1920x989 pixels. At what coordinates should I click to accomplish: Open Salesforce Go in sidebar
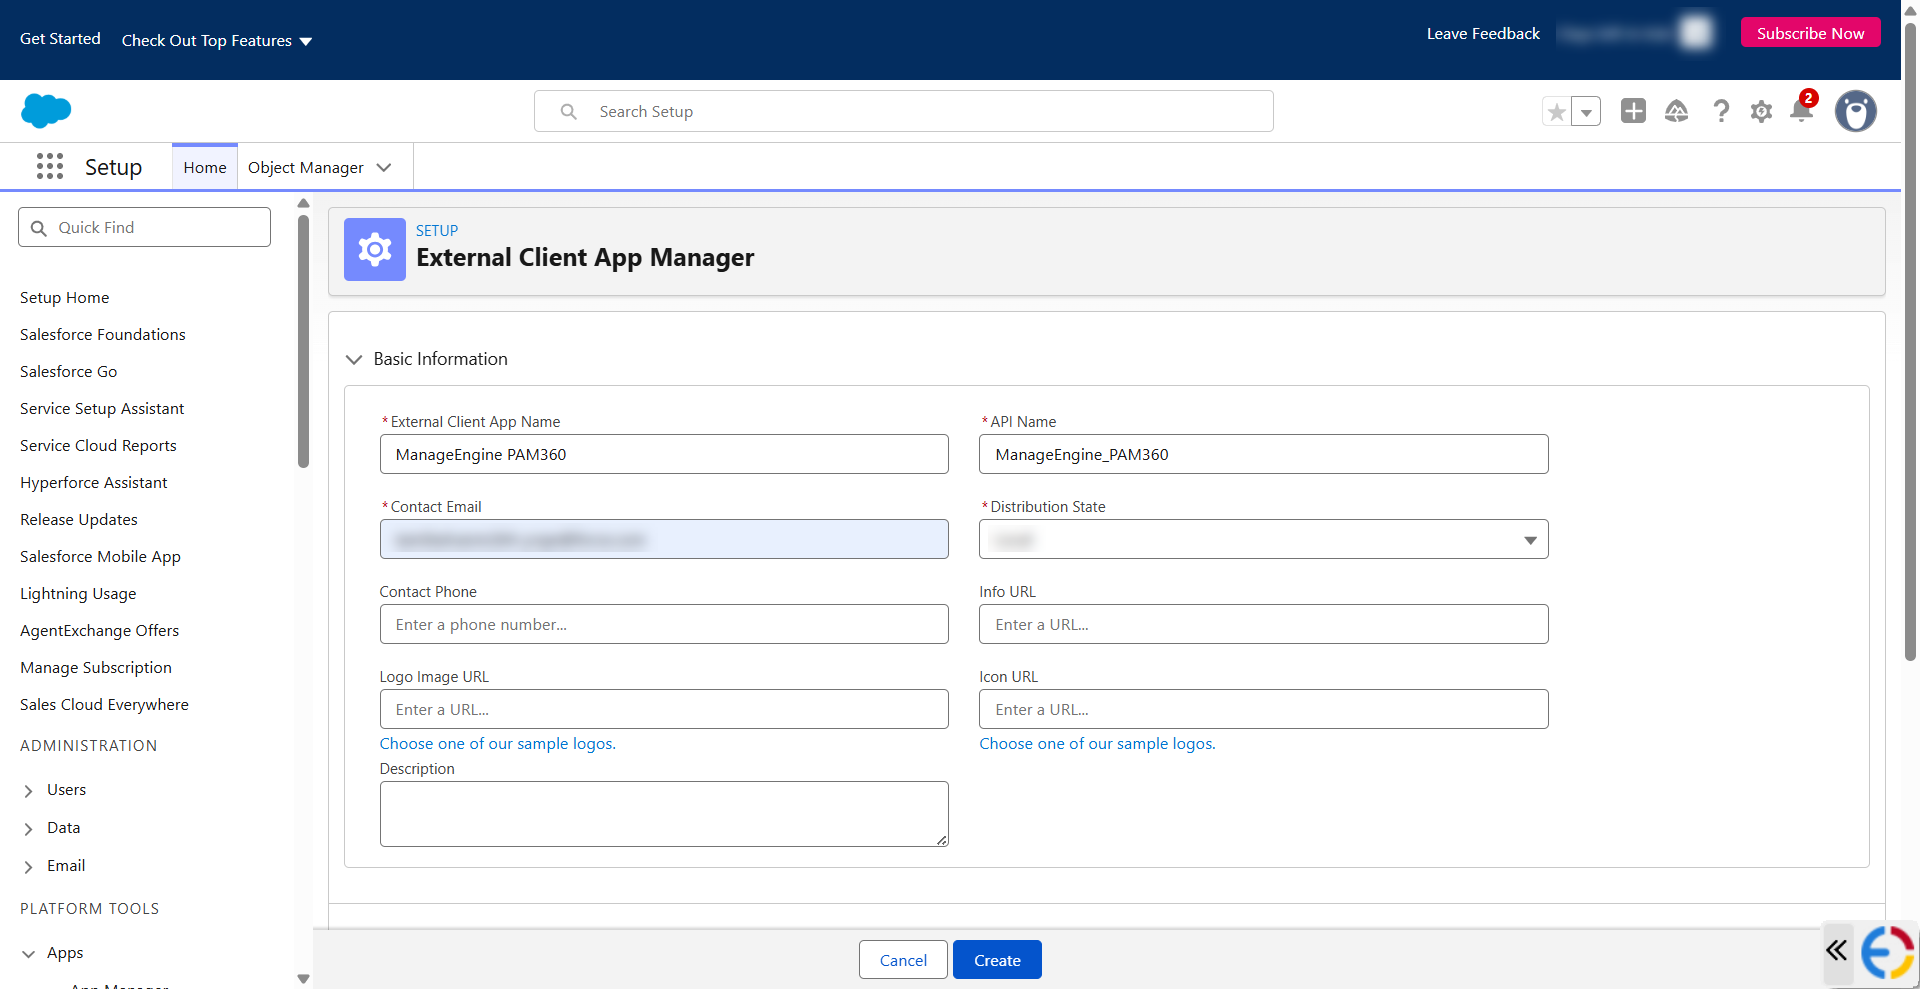pyautogui.click(x=69, y=372)
